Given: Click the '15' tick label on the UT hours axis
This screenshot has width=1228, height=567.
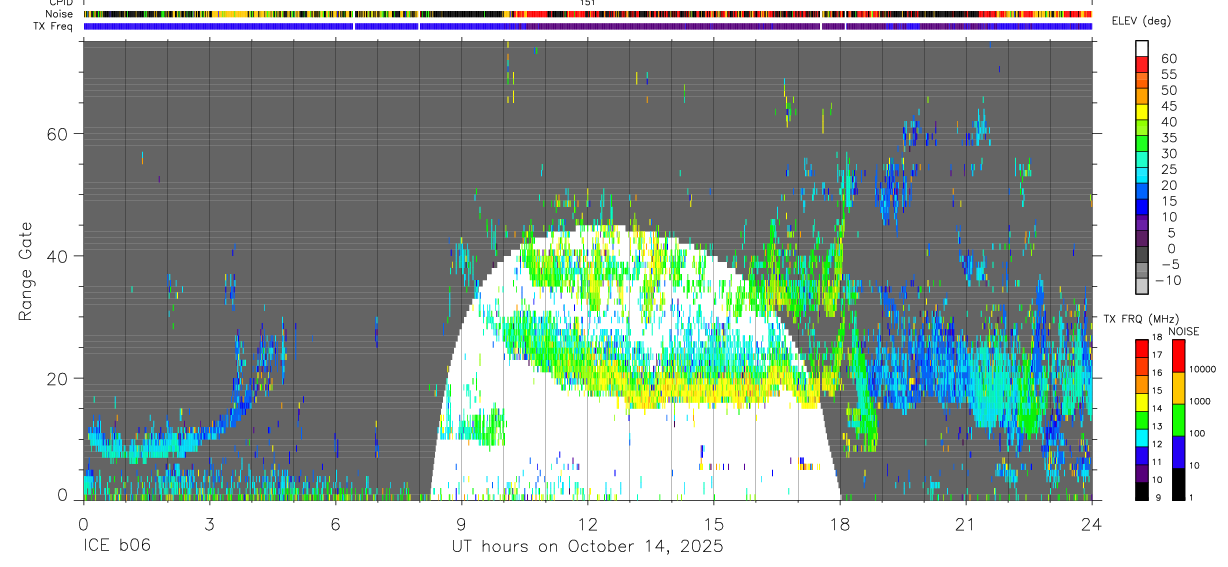Looking at the screenshot, I should 713,523.
